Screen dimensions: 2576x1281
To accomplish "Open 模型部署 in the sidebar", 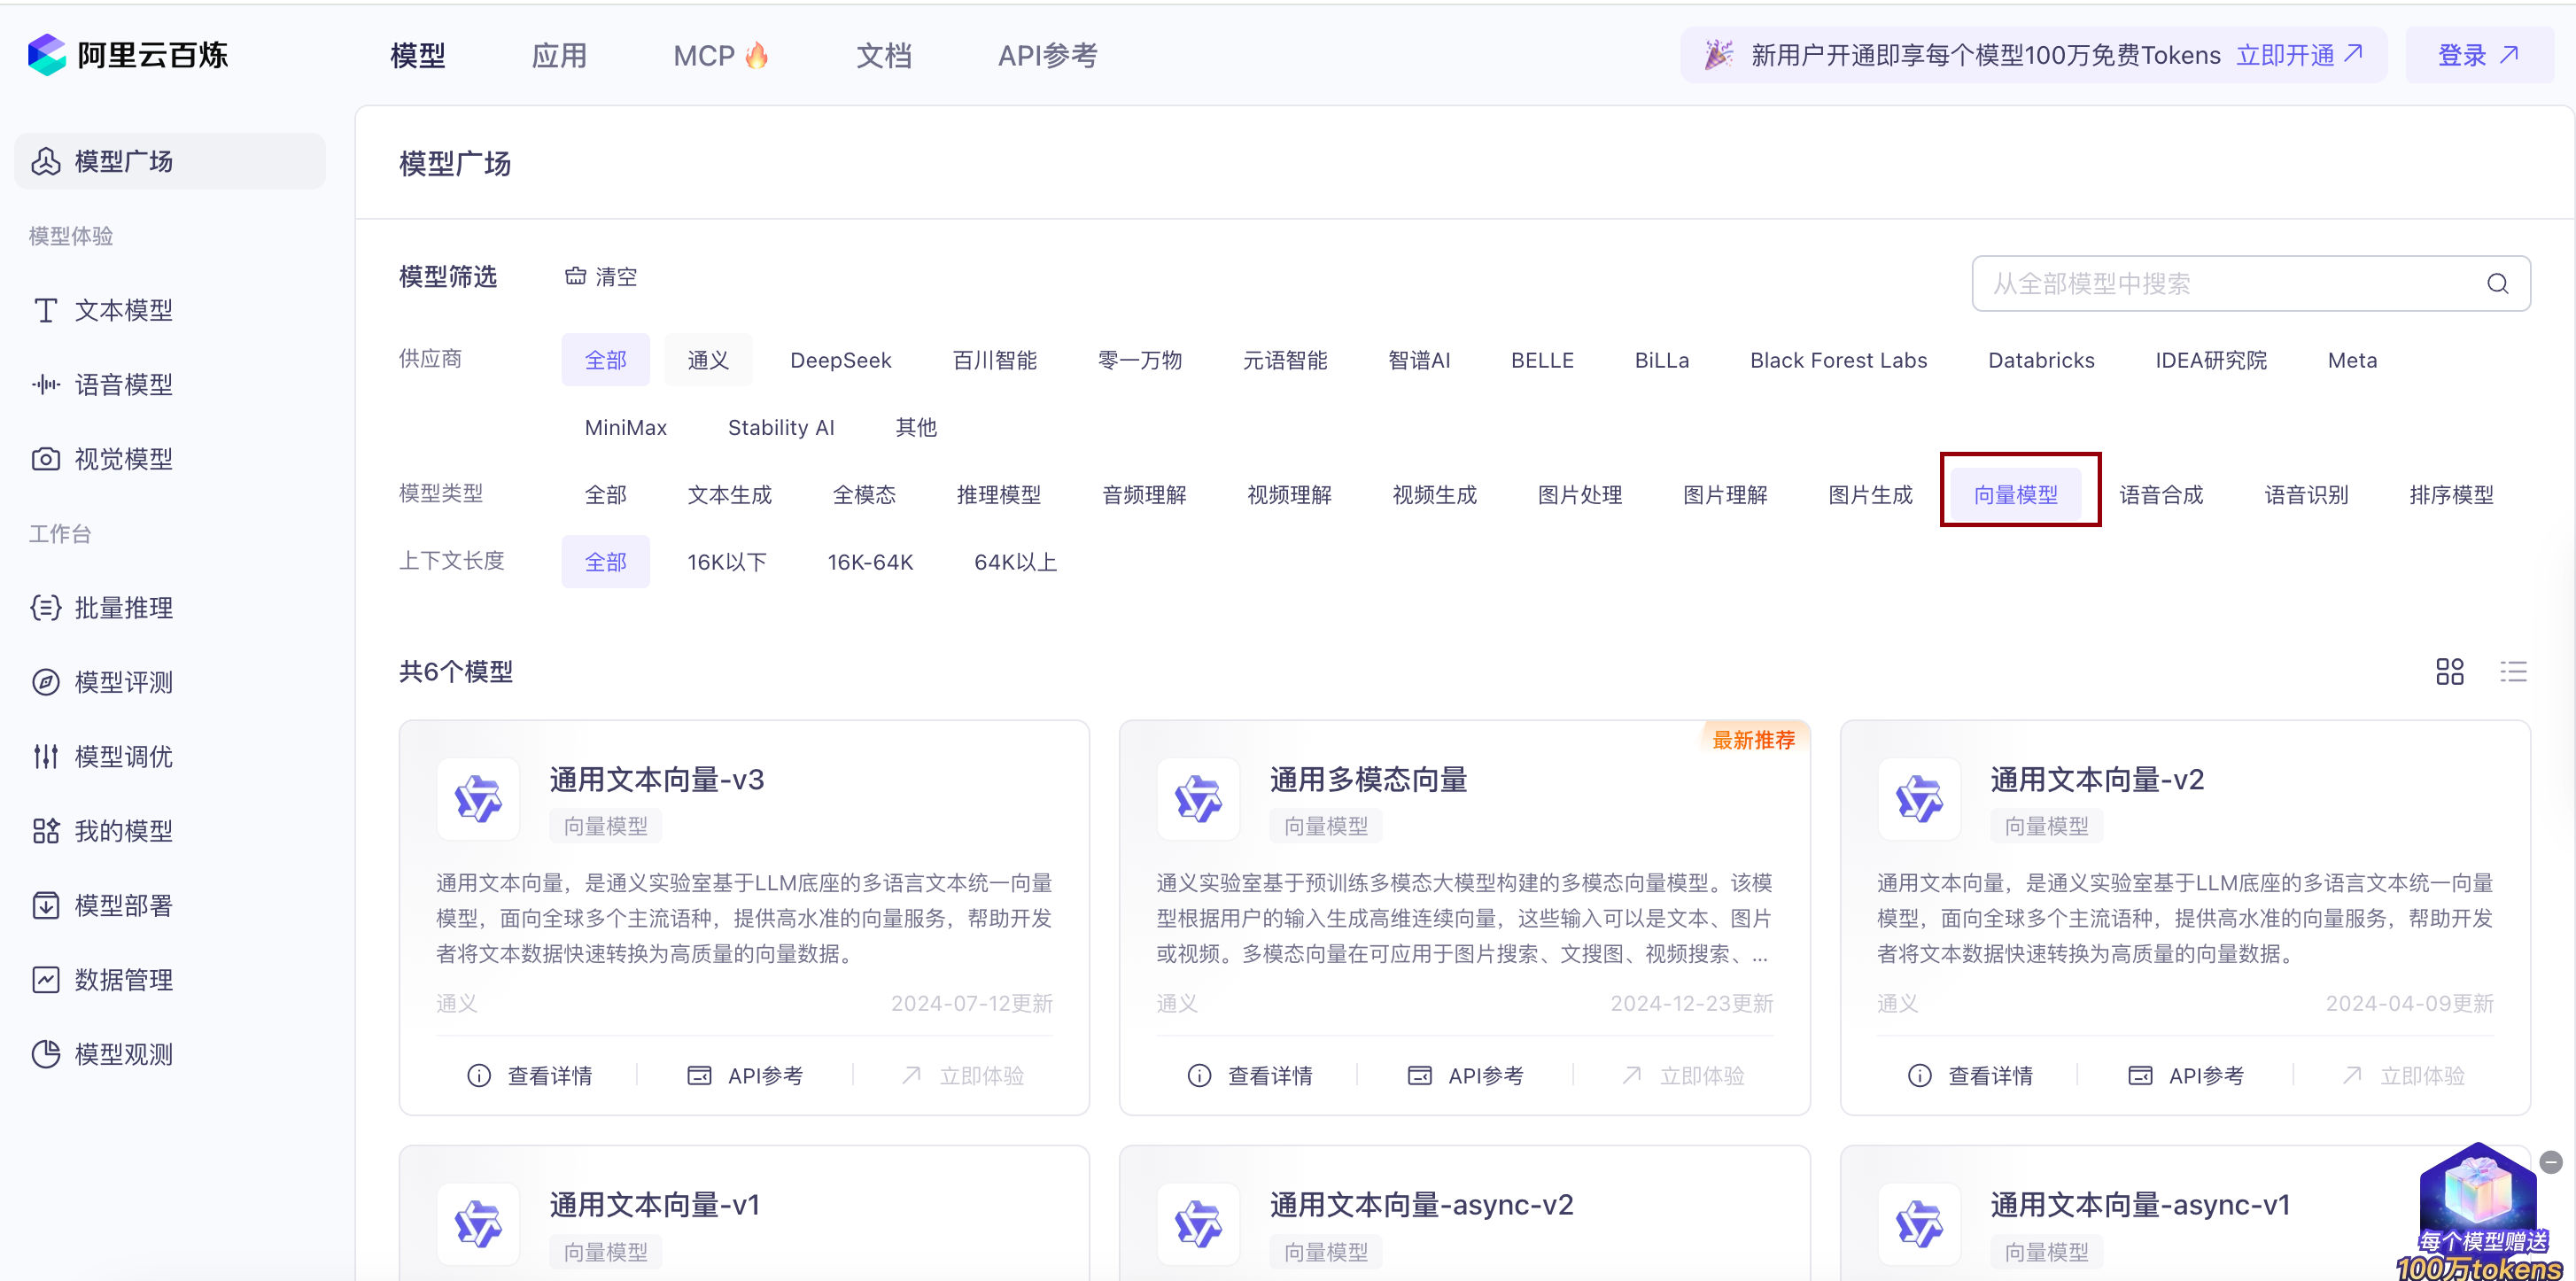I will pos(170,905).
